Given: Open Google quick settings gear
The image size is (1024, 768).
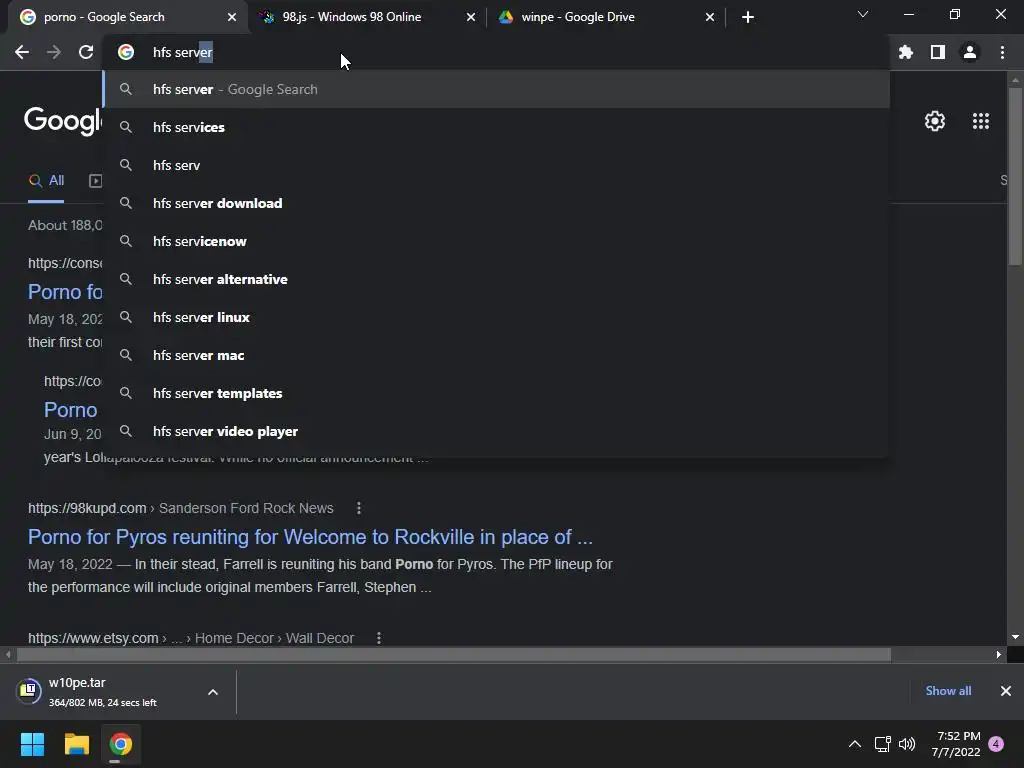Looking at the screenshot, I should click(x=935, y=121).
